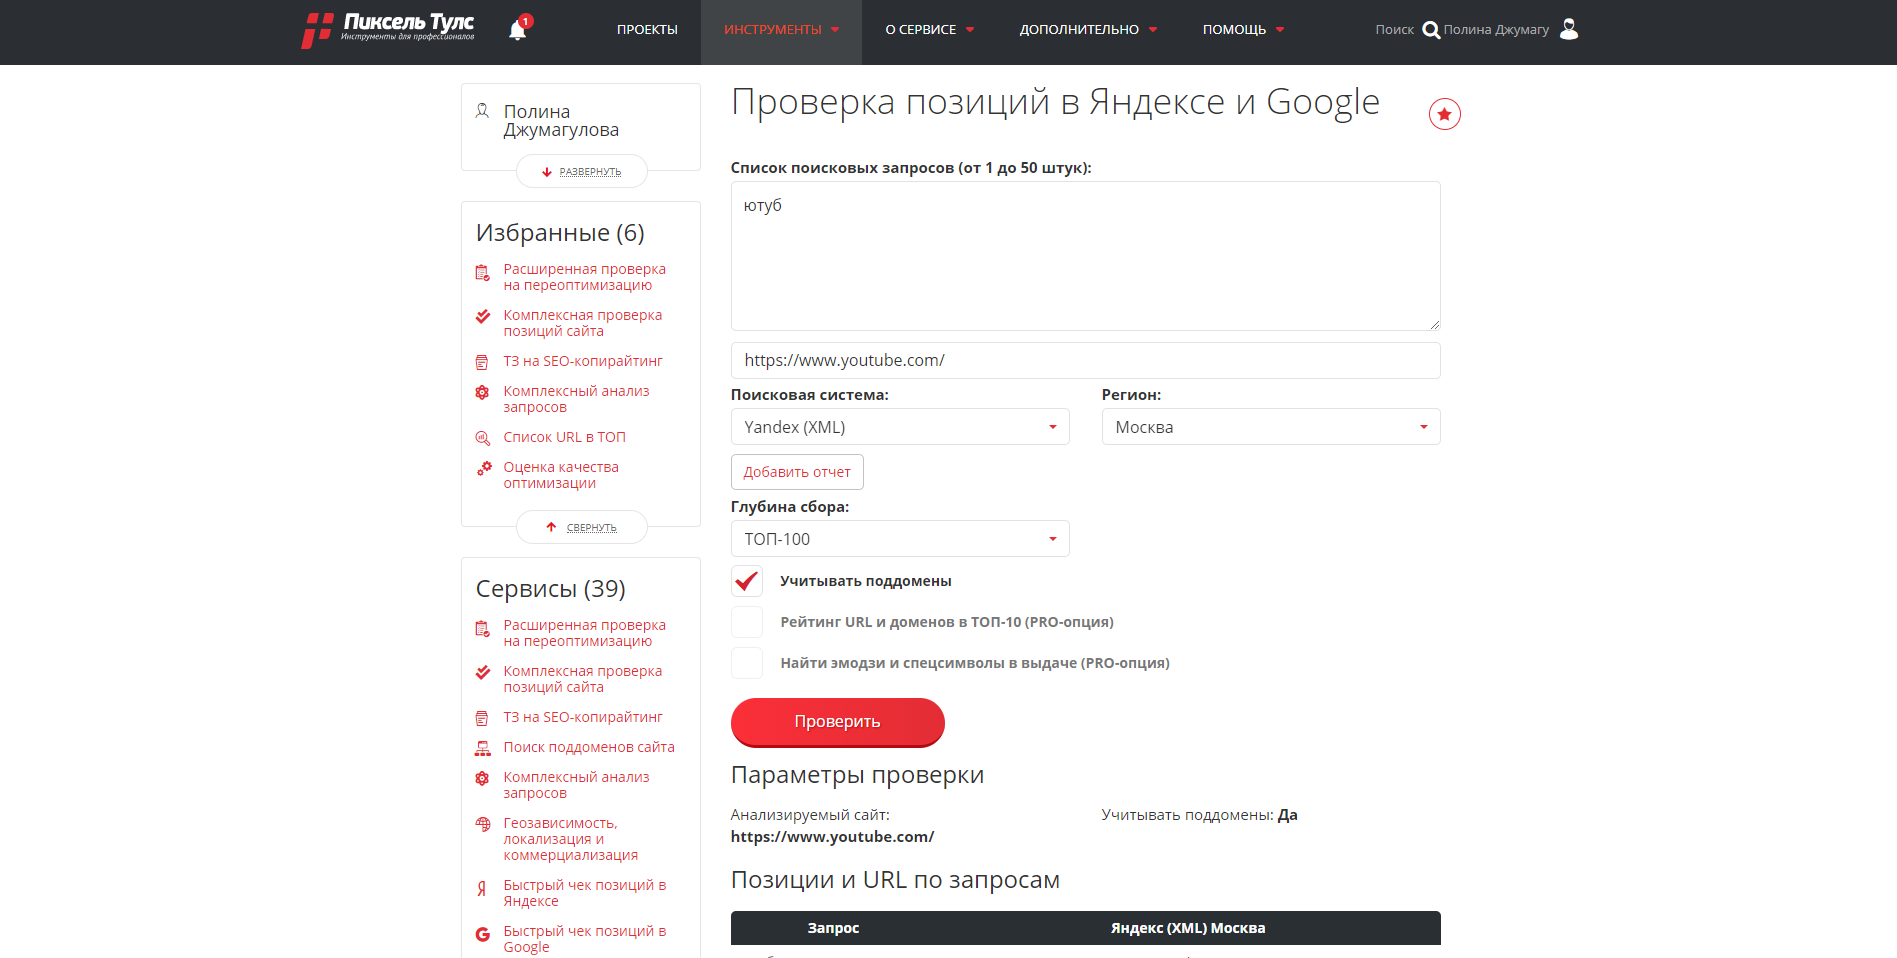1897x958 pixels.
Task: Click icon of Комплексный анализ запросов in Сервисы
Action: [x=482, y=778]
